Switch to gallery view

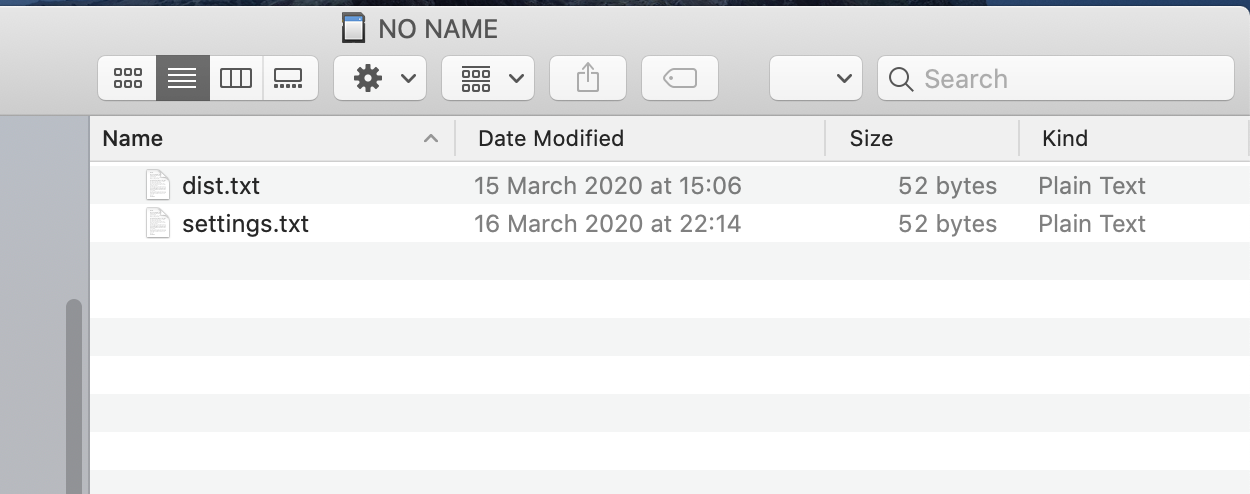289,79
